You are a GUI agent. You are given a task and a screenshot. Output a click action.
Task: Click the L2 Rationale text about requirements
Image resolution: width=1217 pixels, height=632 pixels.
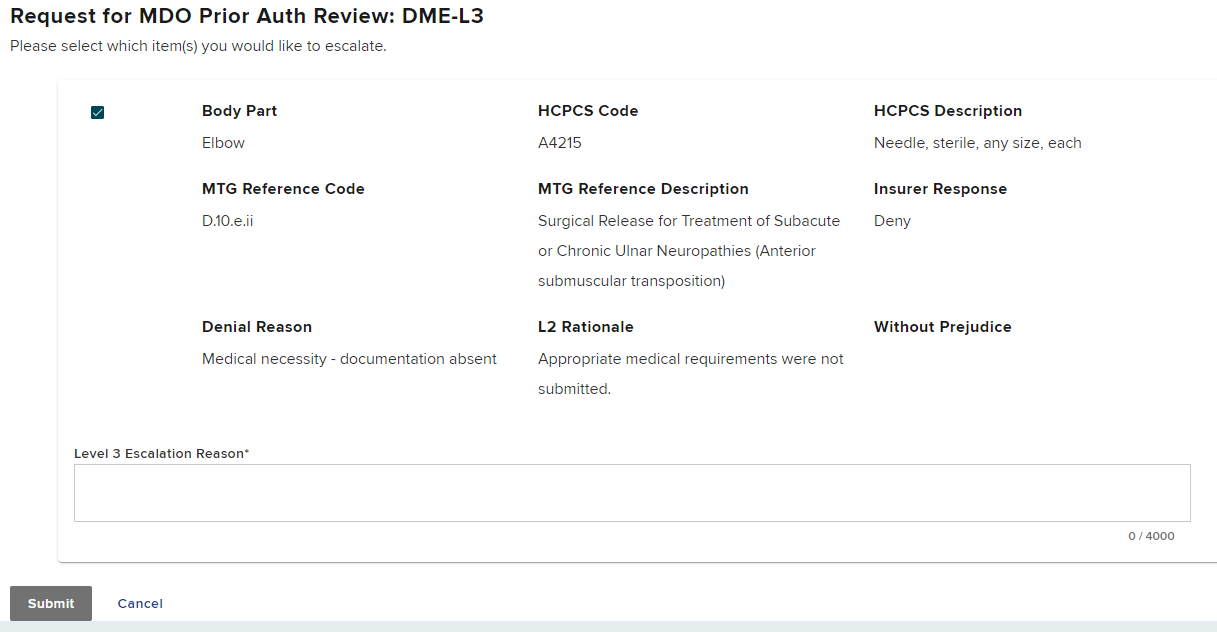click(x=690, y=373)
